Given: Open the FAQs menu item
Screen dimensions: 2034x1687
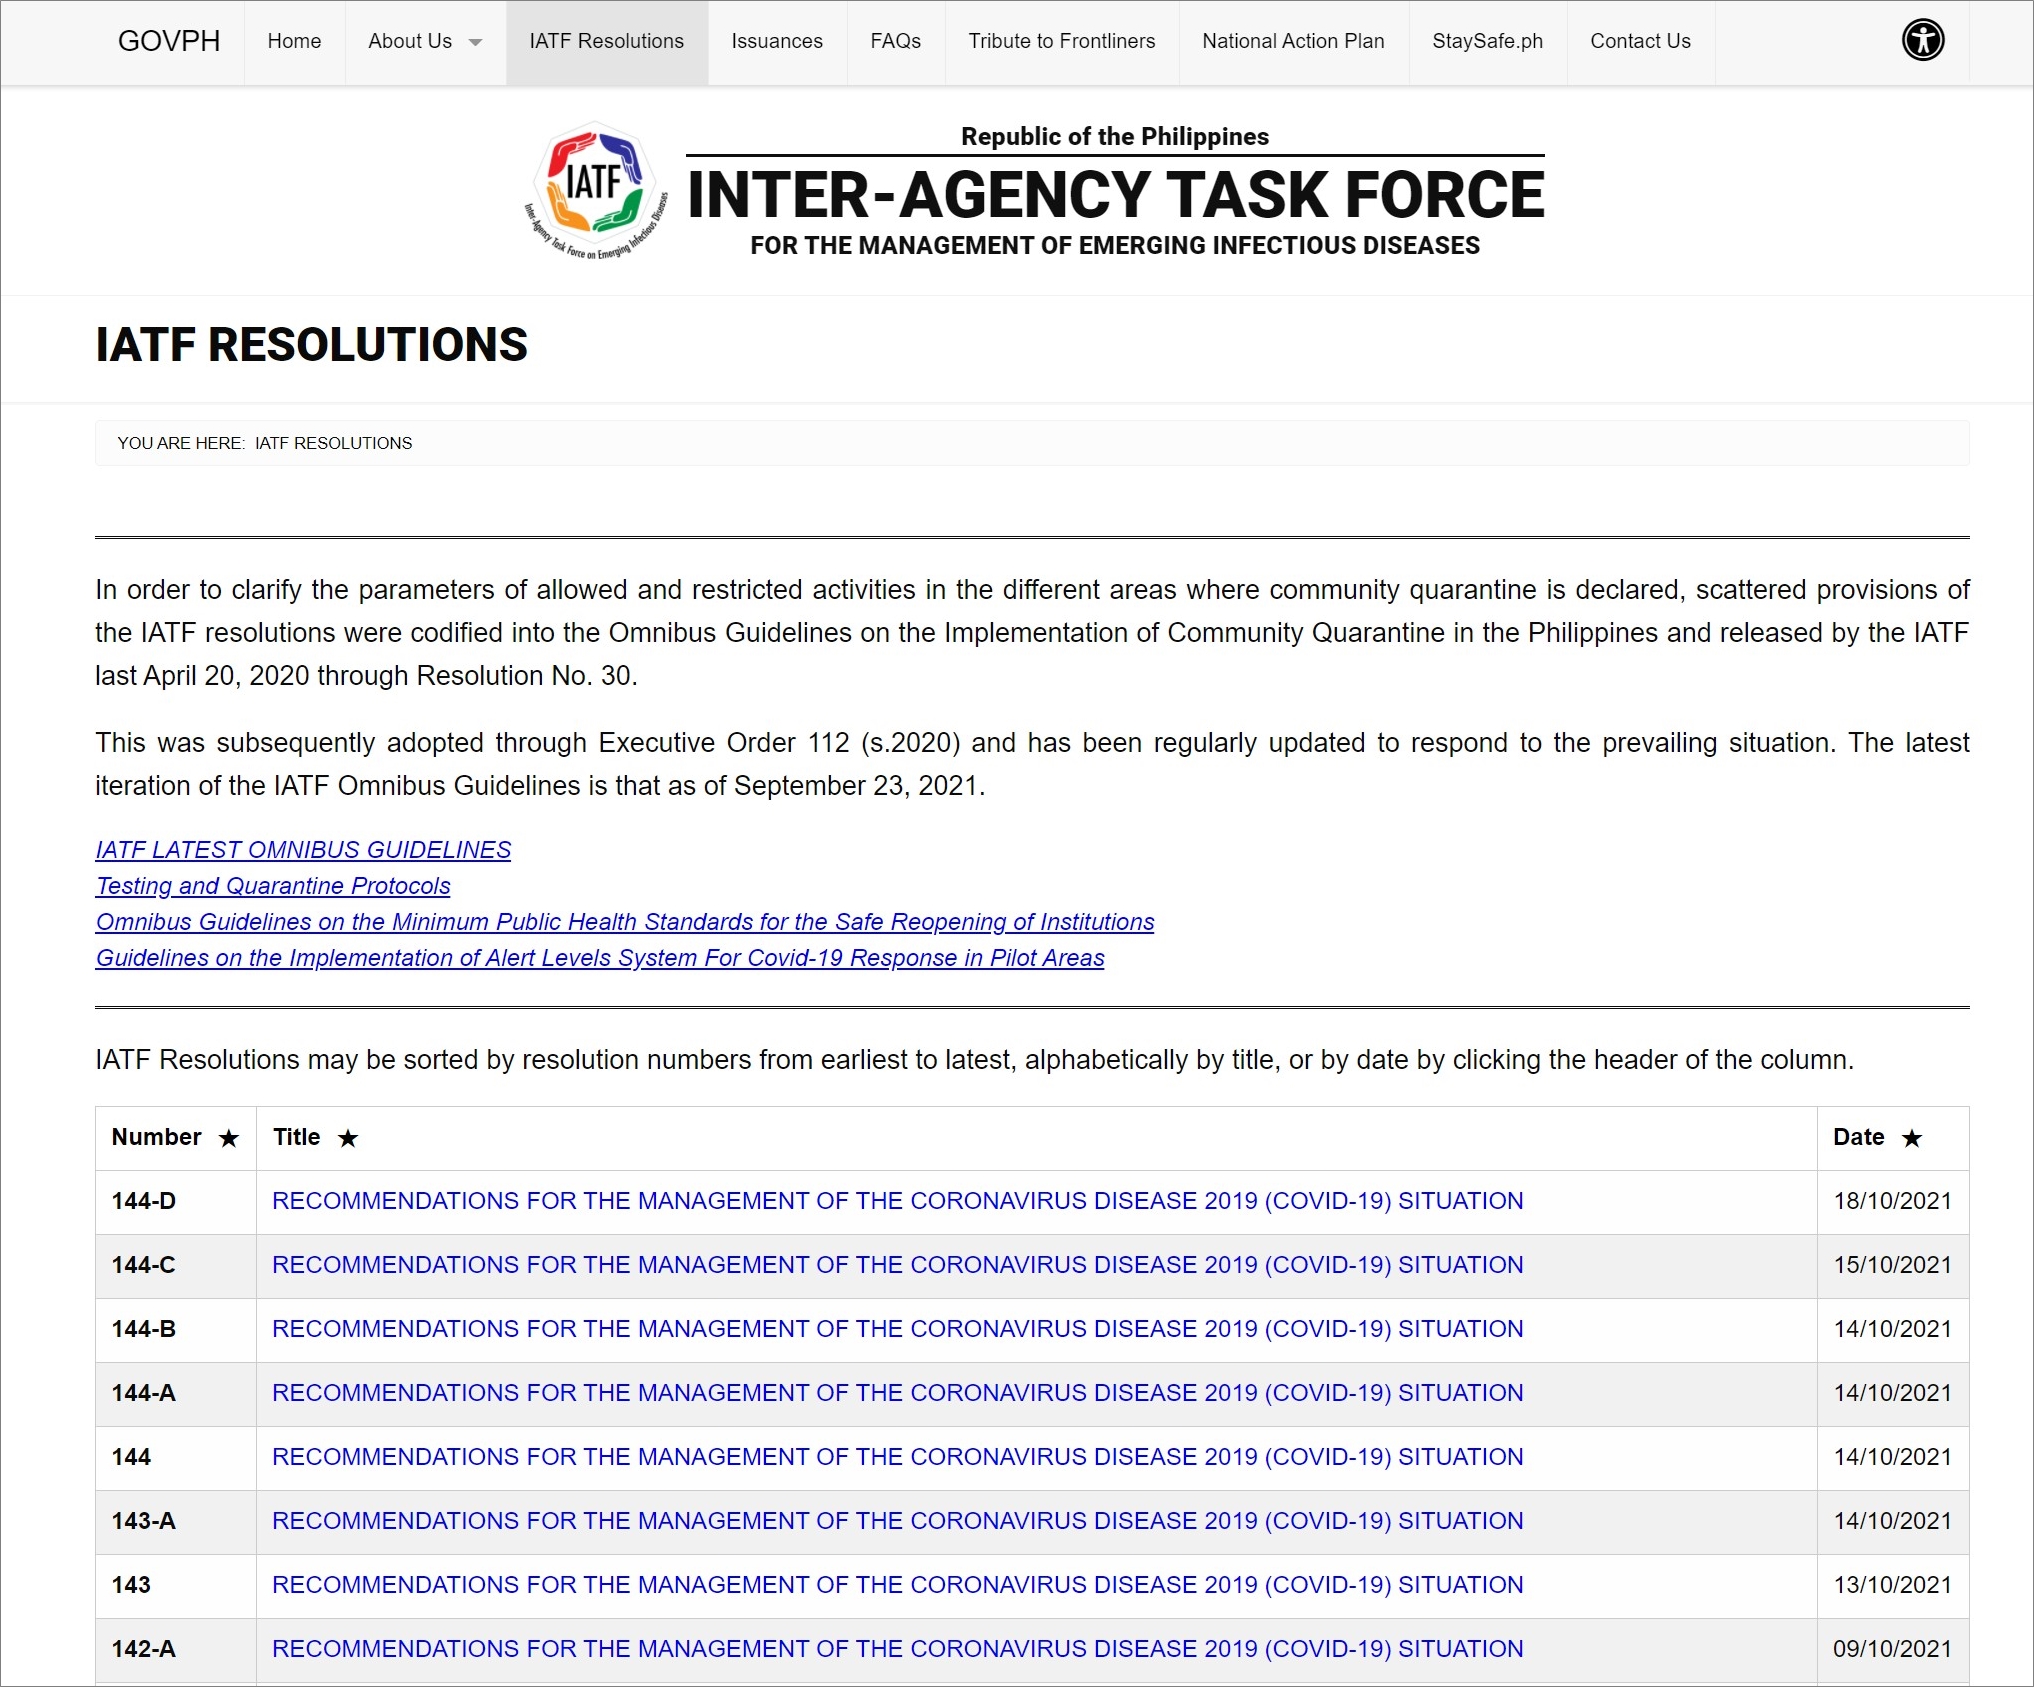Looking at the screenshot, I should pos(895,41).
